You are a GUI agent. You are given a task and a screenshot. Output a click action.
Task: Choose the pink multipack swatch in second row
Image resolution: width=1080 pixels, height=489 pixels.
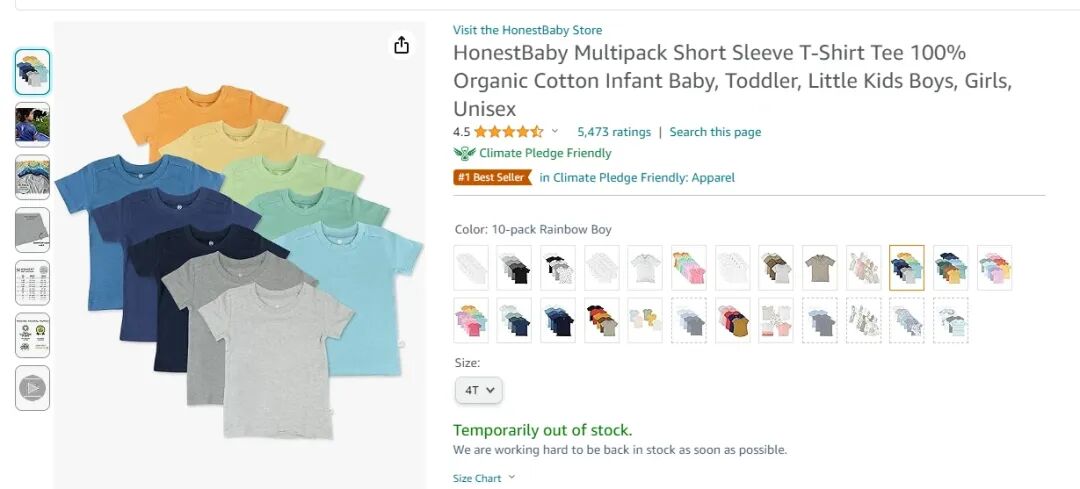[471, 320]
